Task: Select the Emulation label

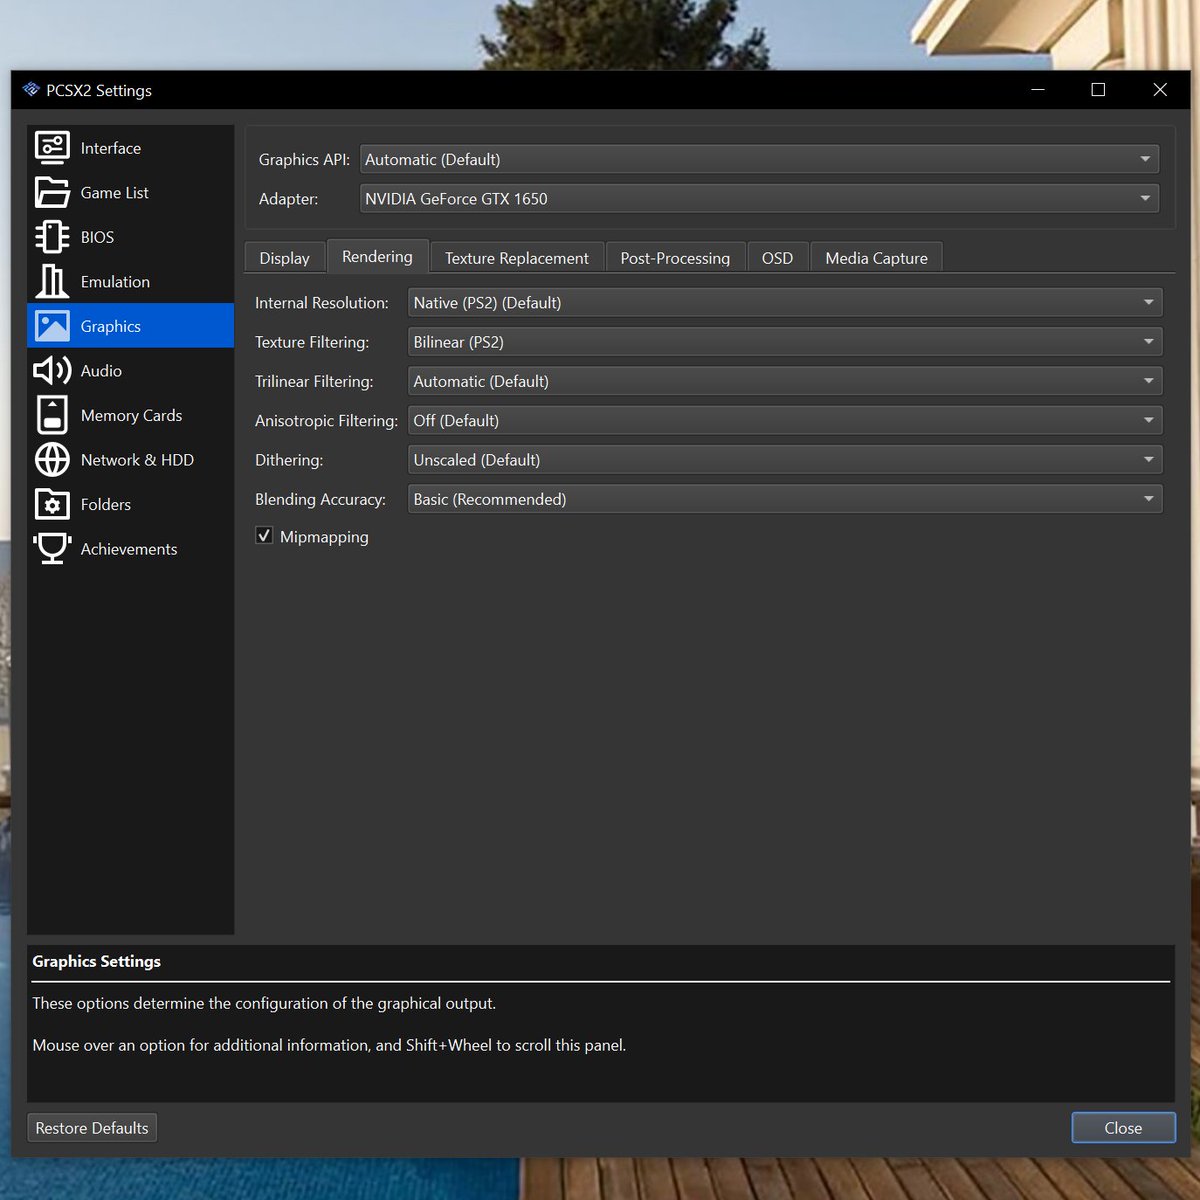Action: pyautogui.click(x=115, y=282)
